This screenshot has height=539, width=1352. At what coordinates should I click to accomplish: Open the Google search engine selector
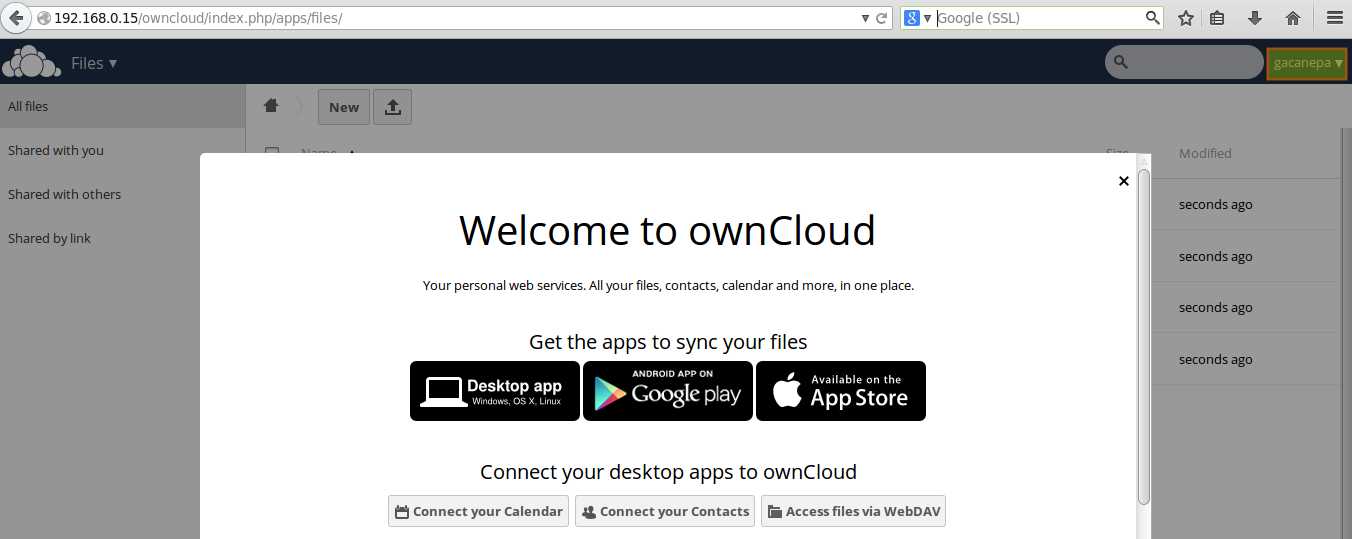click(x=917, y=18)
